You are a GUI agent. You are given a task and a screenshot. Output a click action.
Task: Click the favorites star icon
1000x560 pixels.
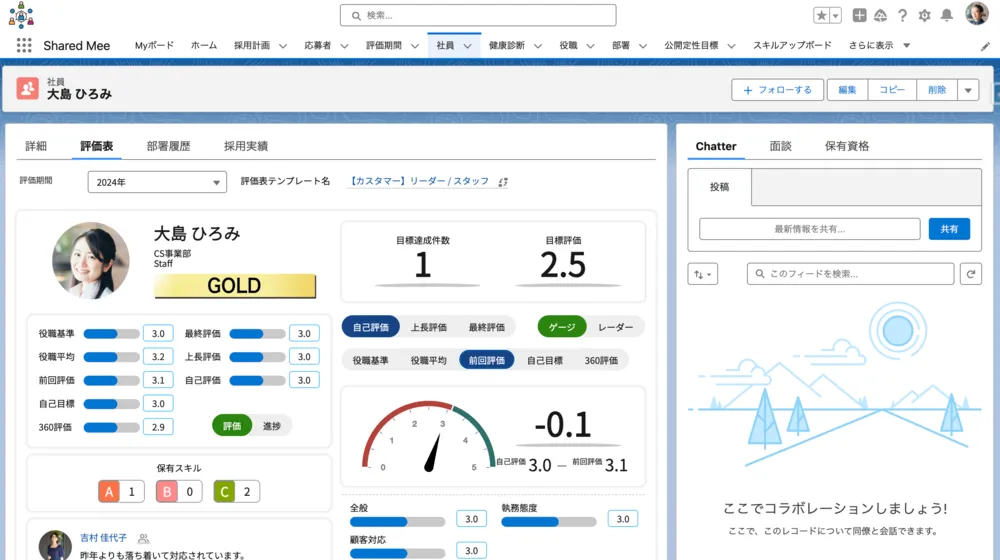pos(821,15)
